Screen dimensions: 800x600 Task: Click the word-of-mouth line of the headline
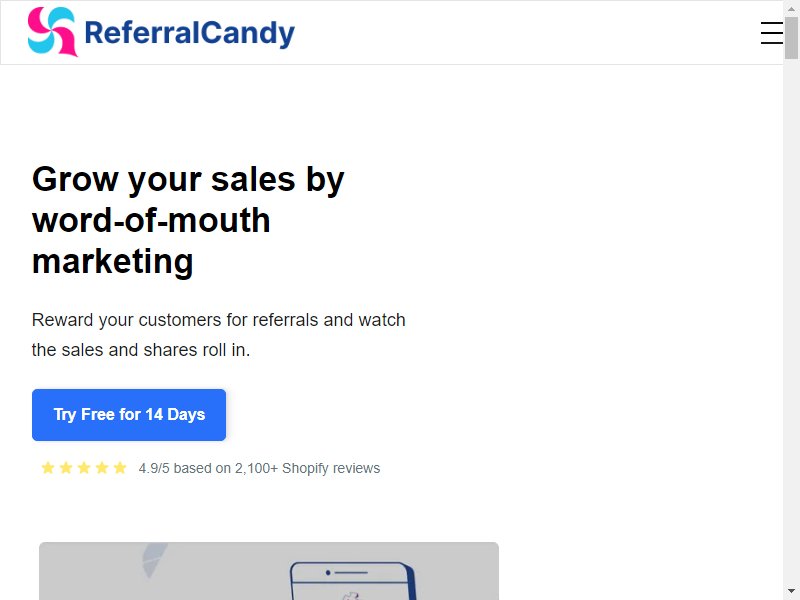[x=151, y=220]
